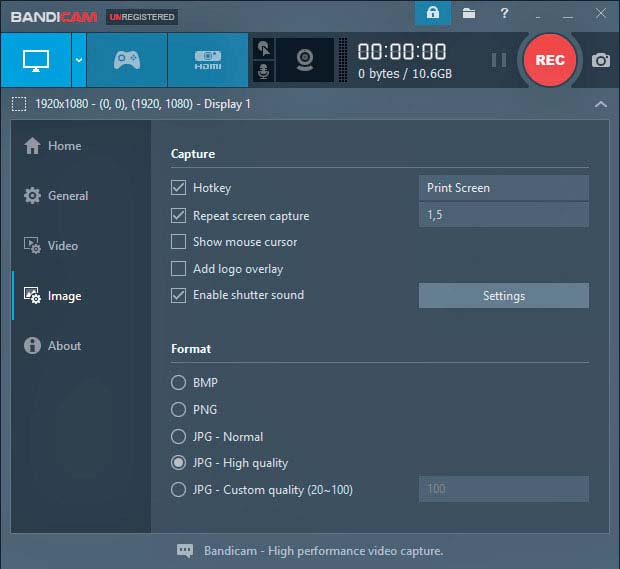
Task: Open logo overlay Settings button
Action: (504, 296)
